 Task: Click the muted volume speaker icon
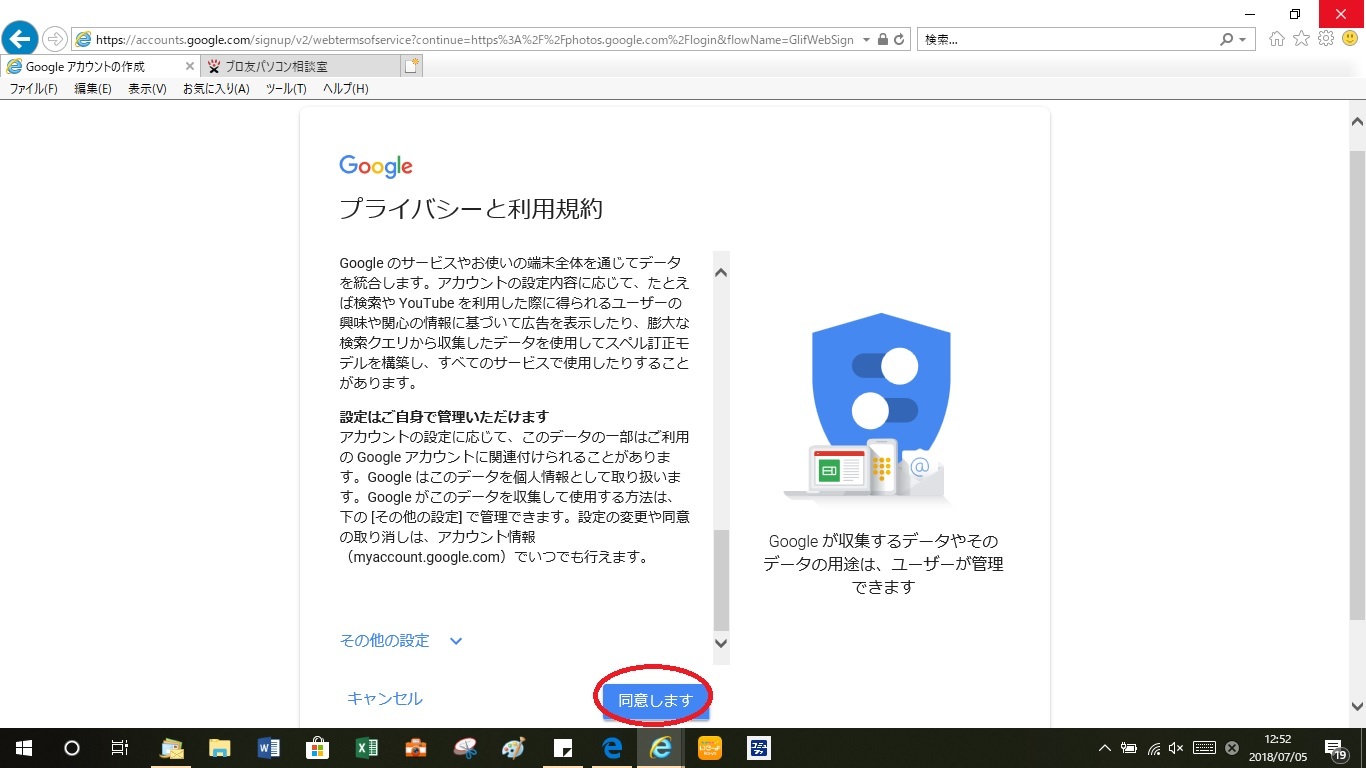click(1176, 748)
